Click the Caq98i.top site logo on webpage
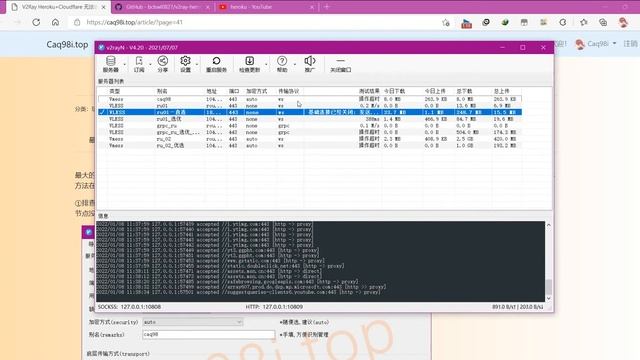The height and width of the screenshot is (360, 640). (67, 44)
